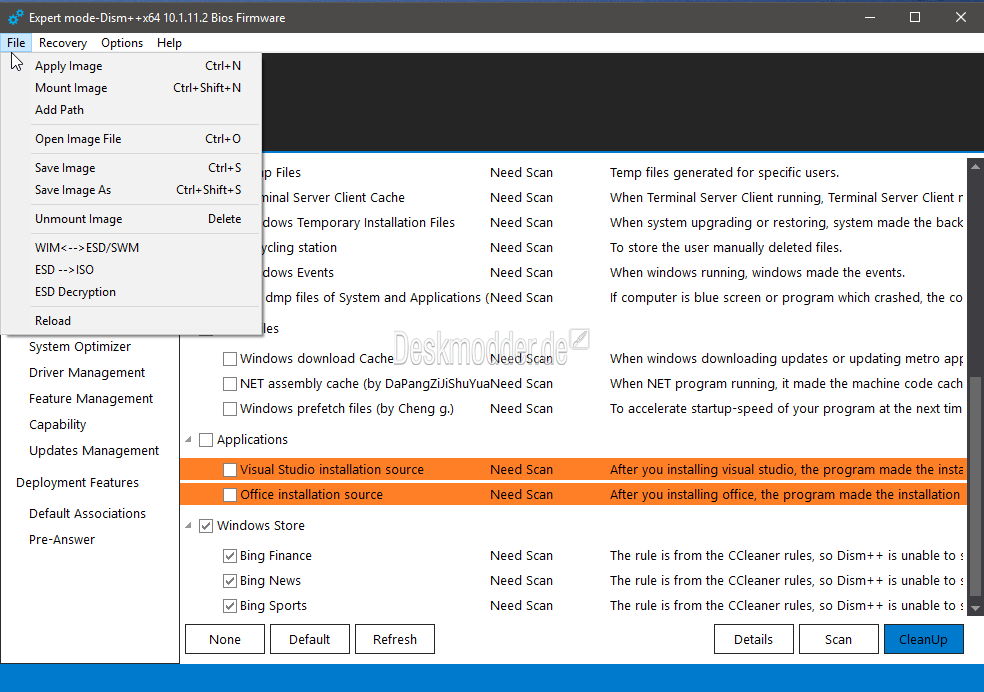Open System Optimizer in sidebar
This screenshot has height=692, width=984.
(x=80, y=346)
